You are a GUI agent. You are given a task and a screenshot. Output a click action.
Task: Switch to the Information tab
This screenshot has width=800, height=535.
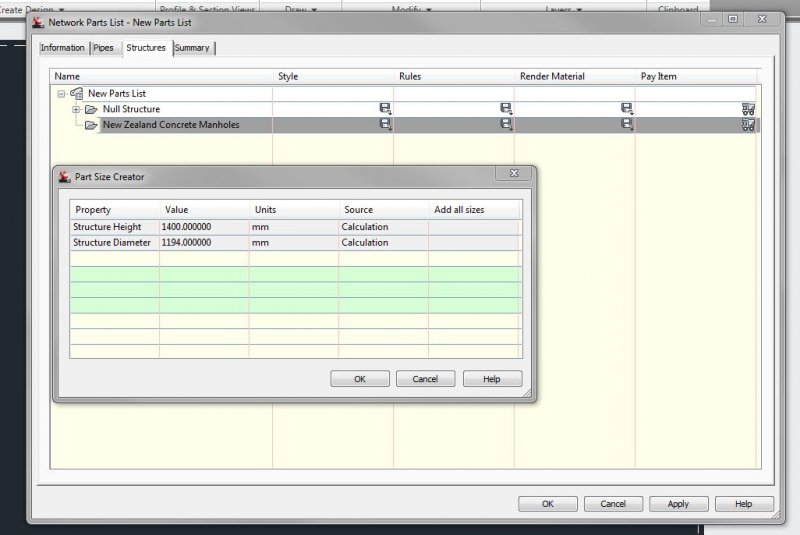(x=62, y=48)
